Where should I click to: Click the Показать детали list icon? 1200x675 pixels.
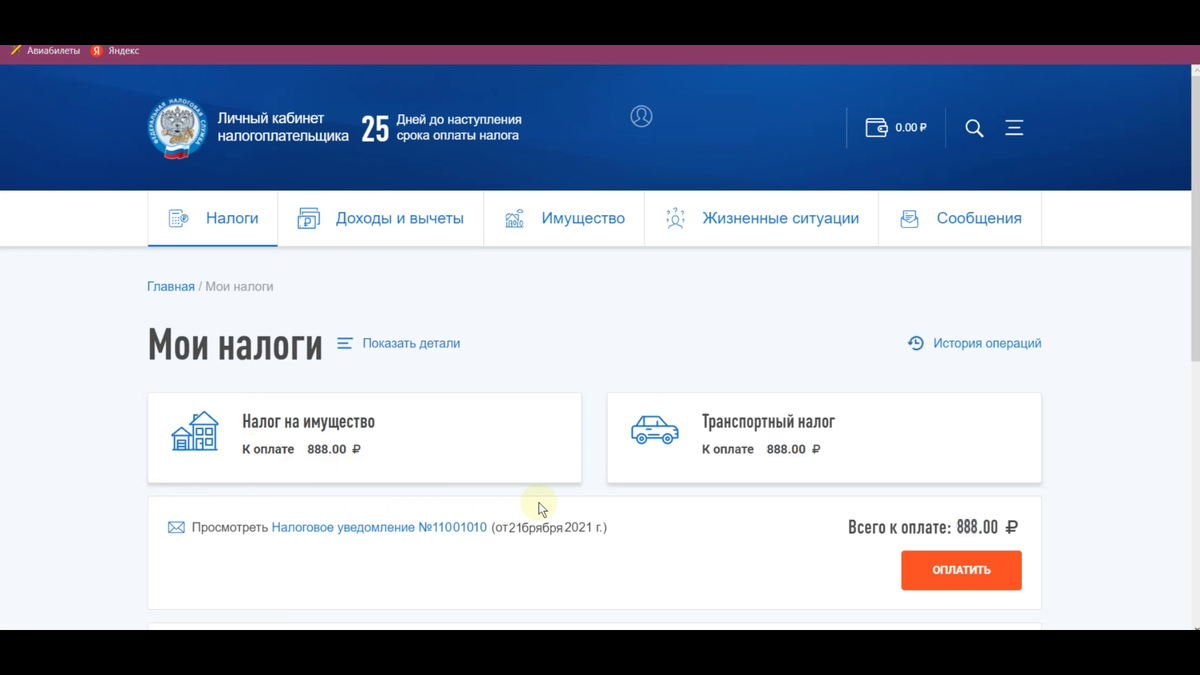345,343
